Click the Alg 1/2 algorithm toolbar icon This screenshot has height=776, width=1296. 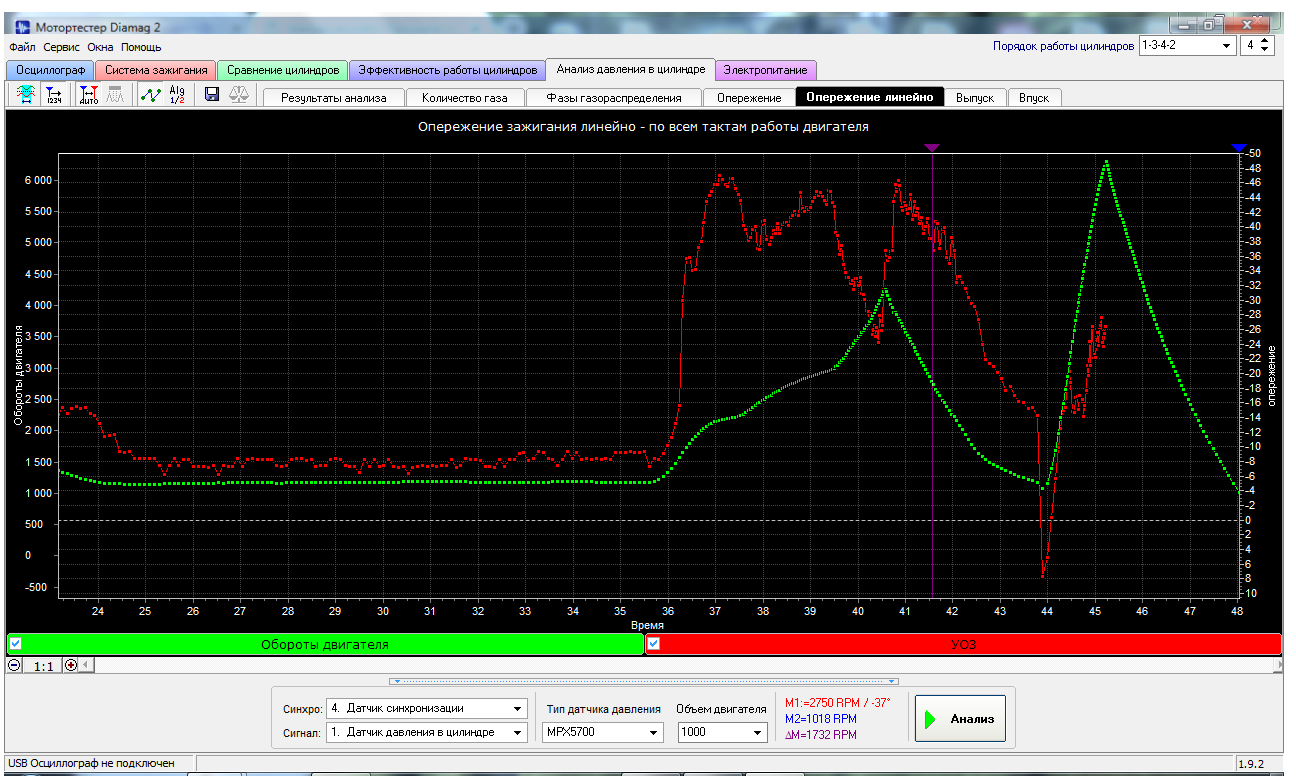177,94
